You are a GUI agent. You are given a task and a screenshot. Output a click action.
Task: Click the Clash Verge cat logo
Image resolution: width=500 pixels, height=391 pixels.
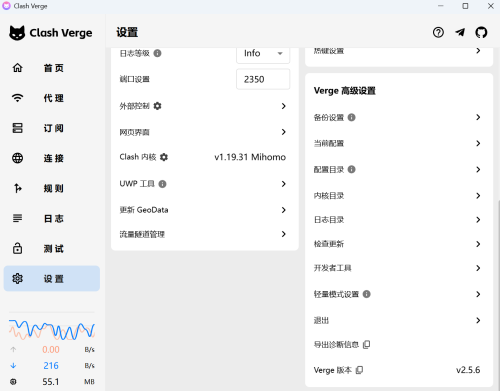point(17,33)
